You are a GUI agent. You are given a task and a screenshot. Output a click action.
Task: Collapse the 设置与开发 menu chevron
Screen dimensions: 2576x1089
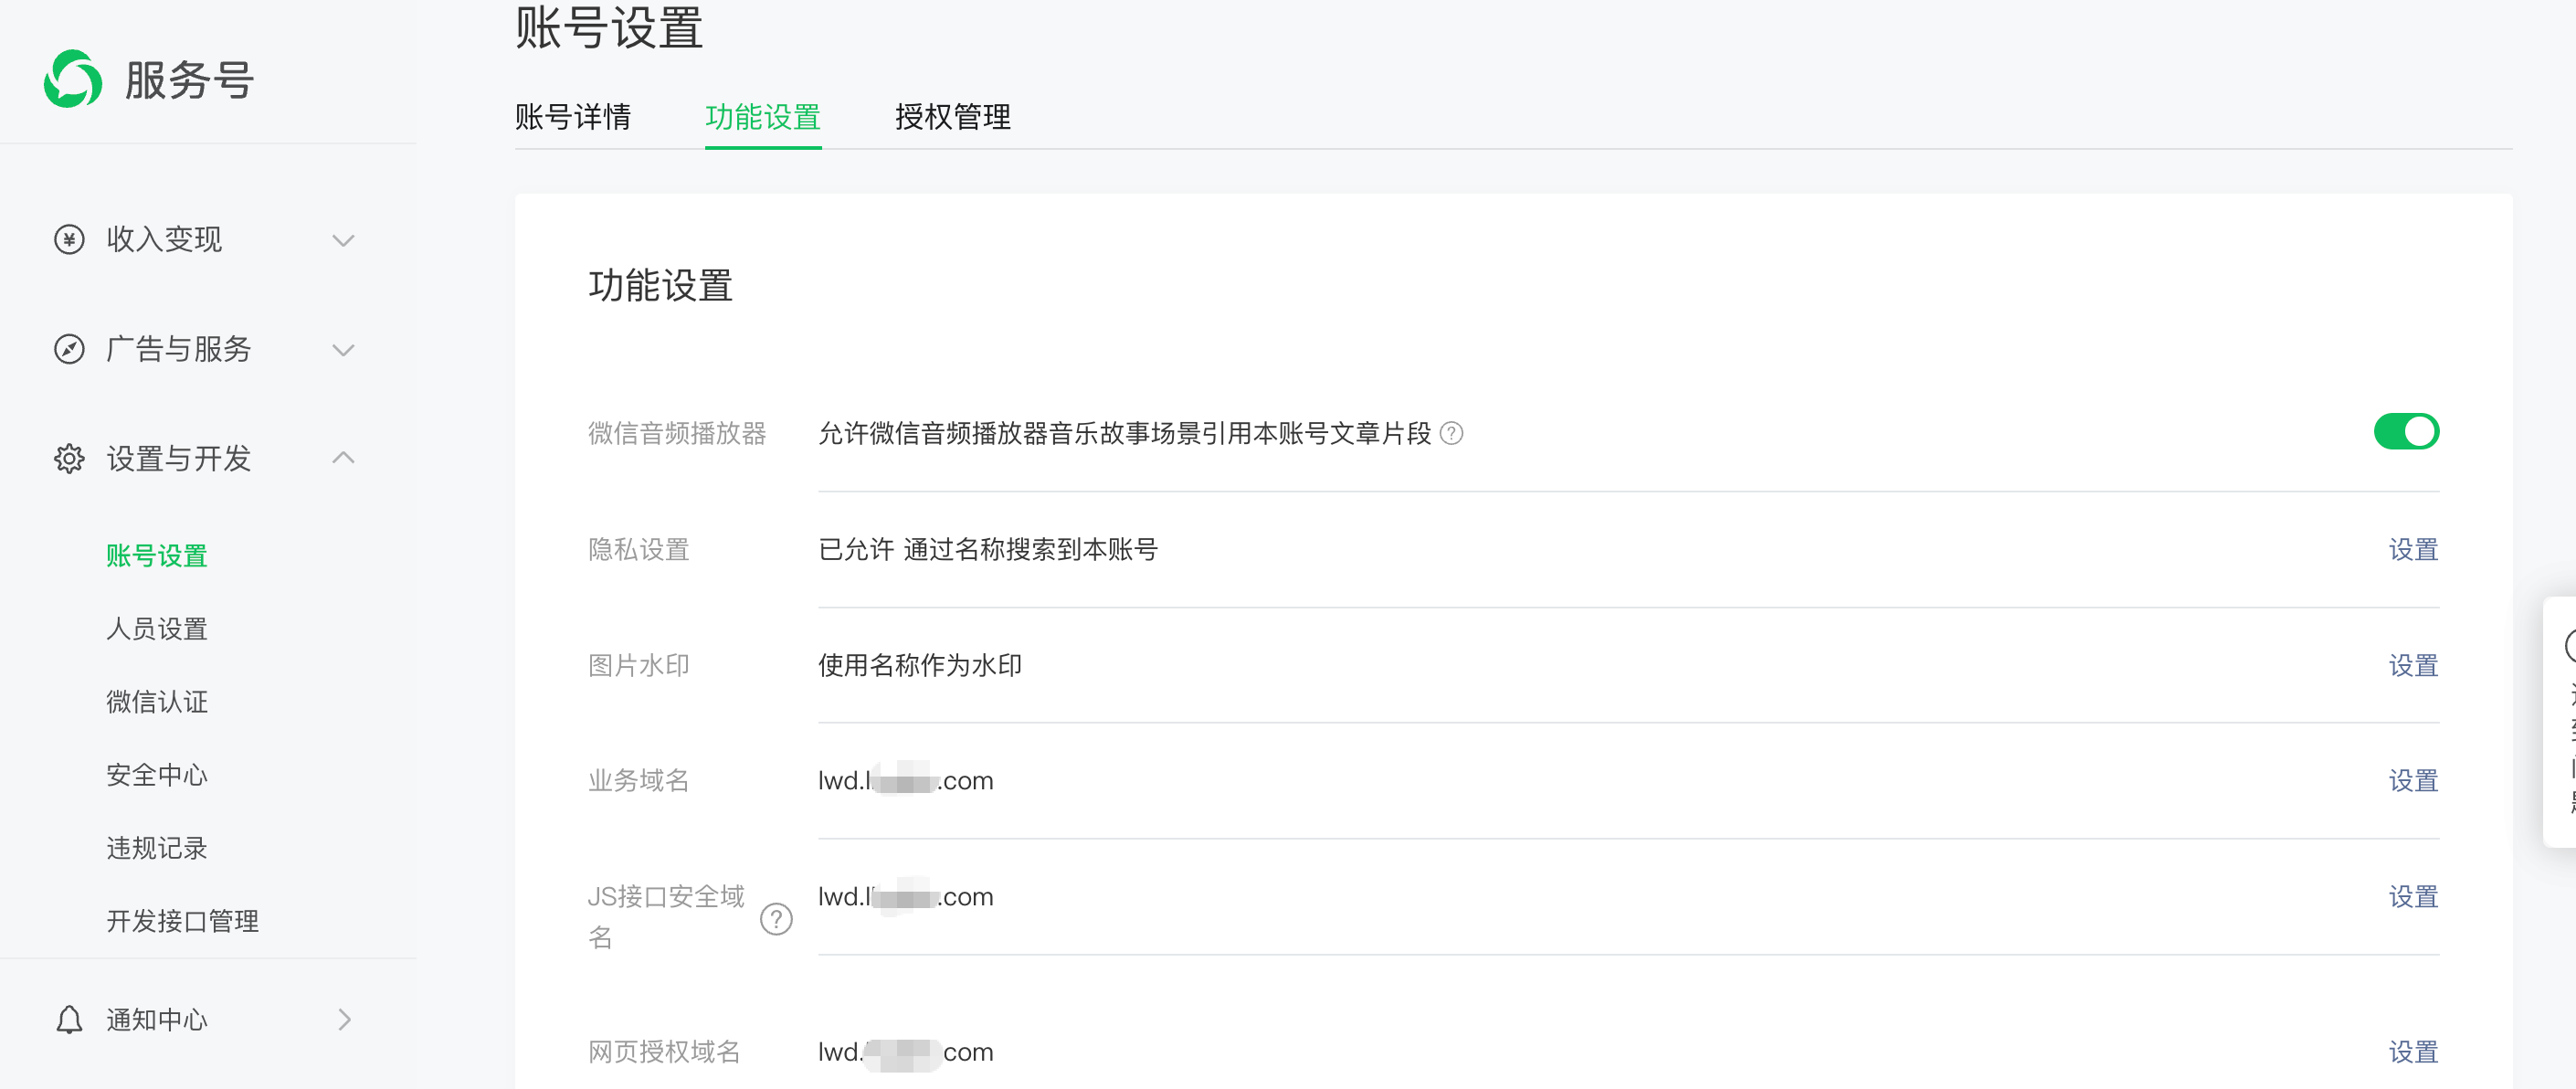343,458
